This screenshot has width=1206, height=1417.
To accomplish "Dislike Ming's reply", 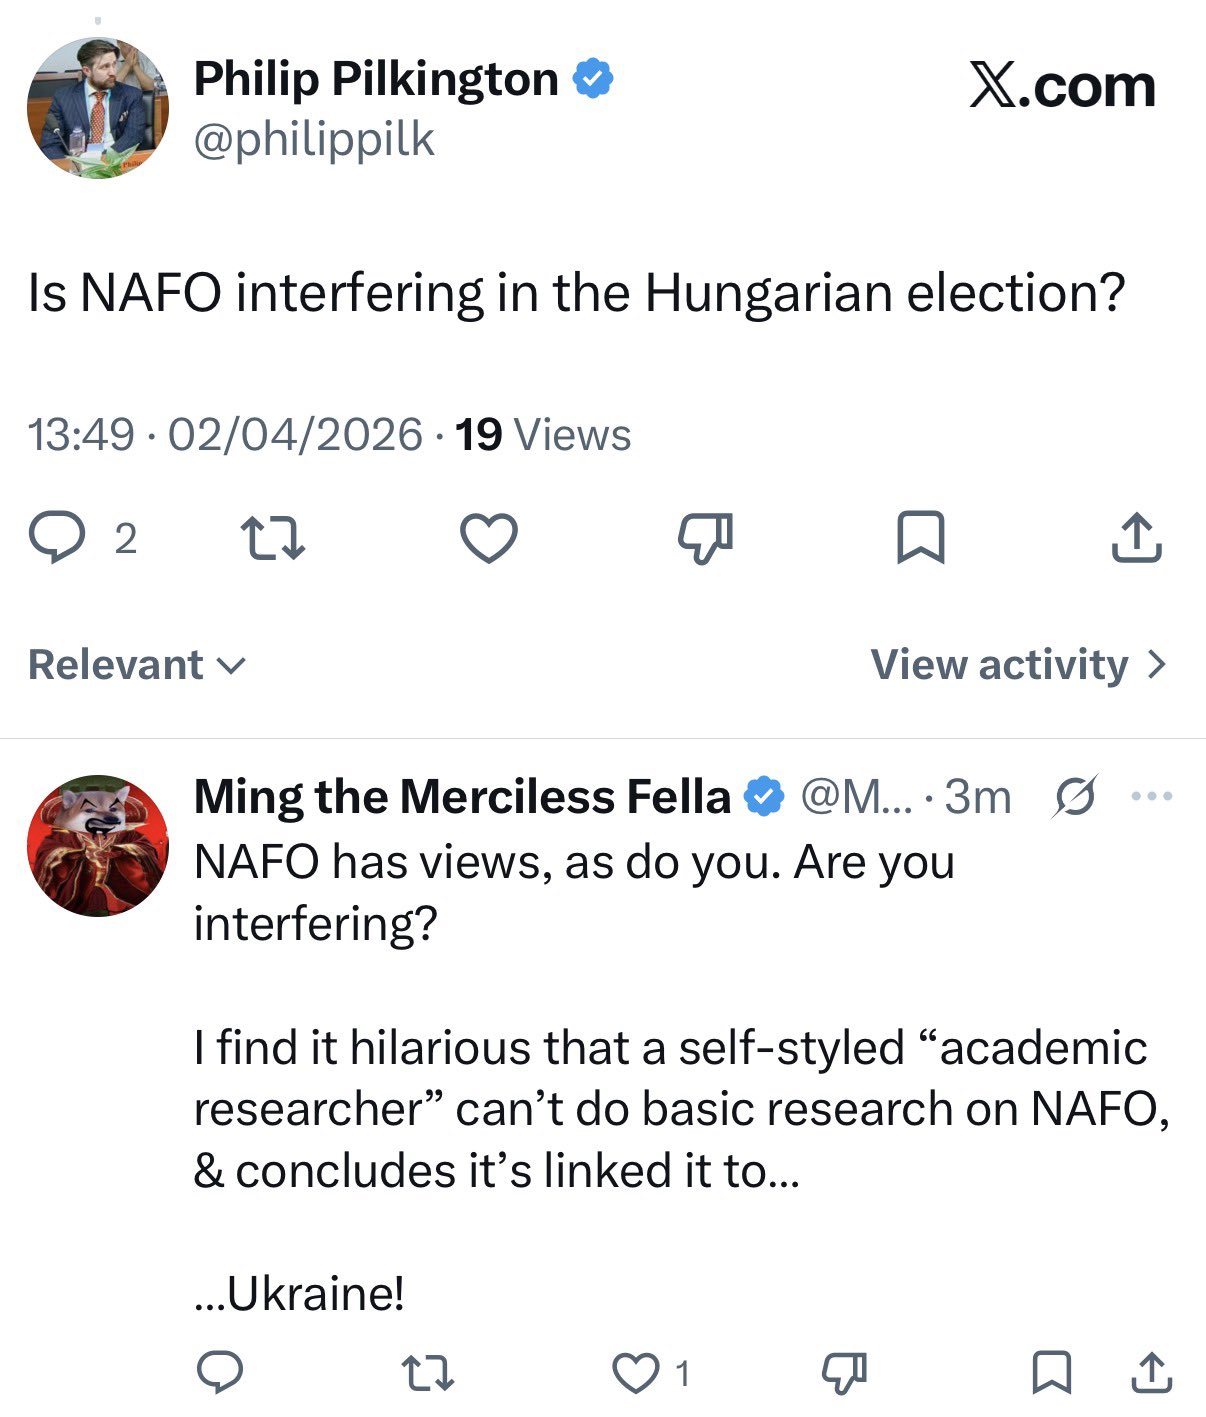I will [844, 1372].
